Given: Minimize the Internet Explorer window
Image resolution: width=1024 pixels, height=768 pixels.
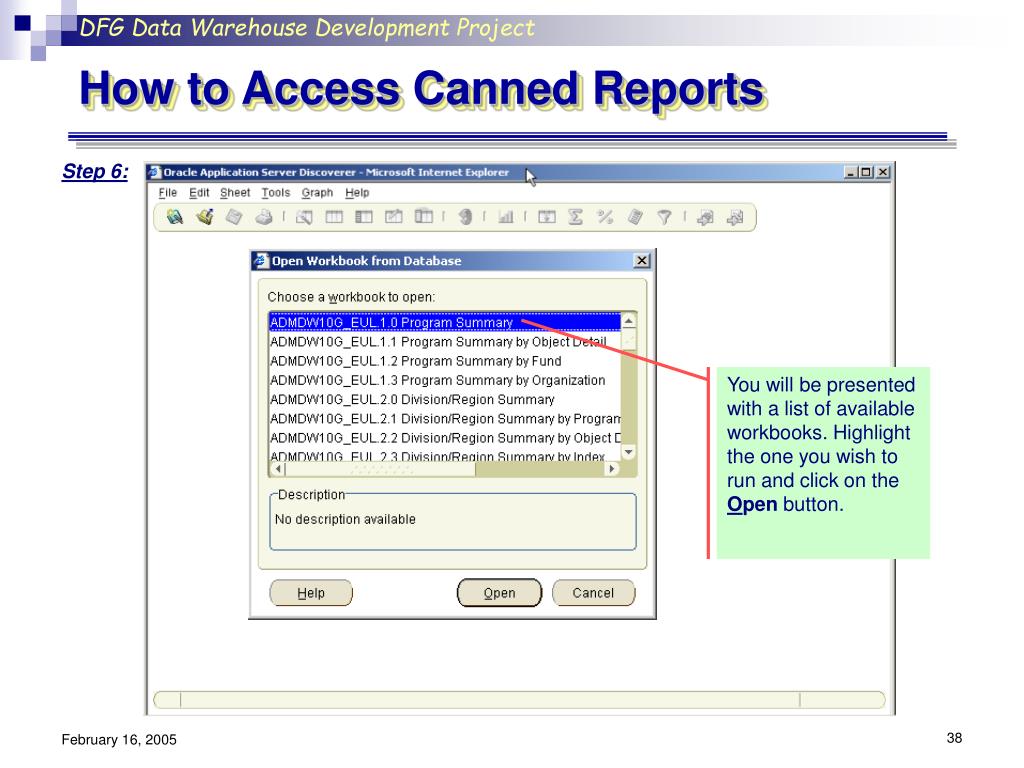Looking at the screenshot, I should pos(850,172).
